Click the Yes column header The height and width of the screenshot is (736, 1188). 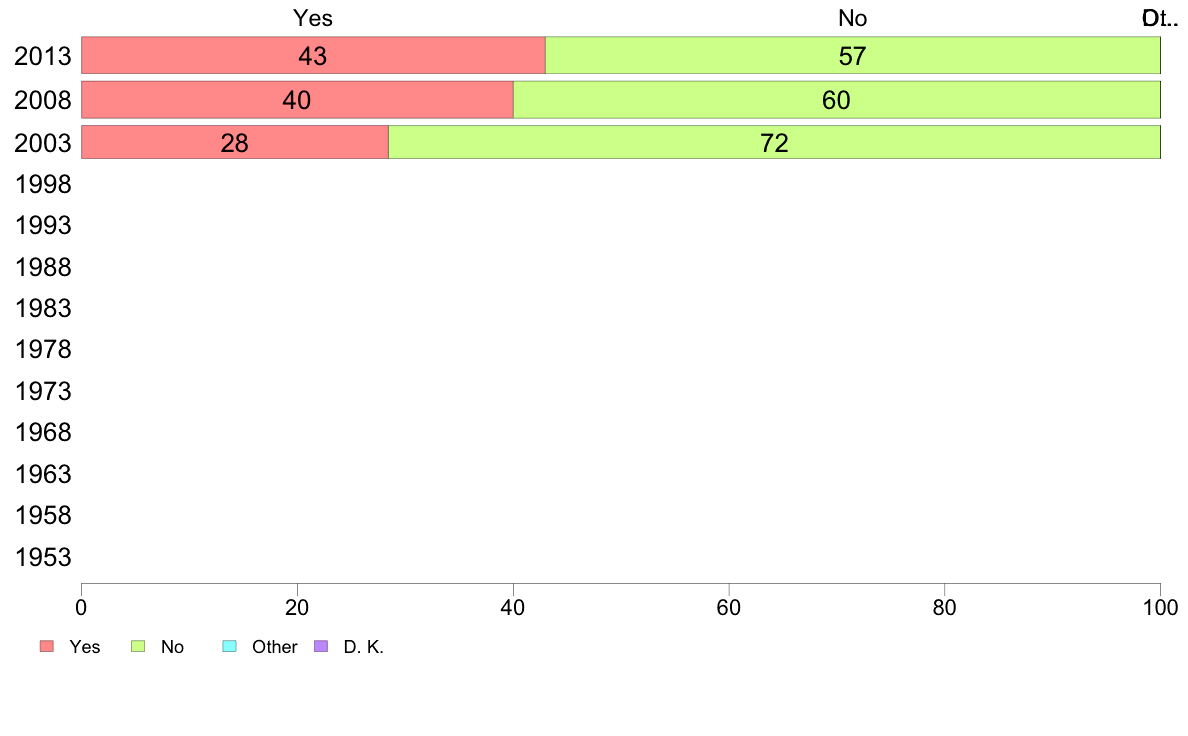point(313,18)
